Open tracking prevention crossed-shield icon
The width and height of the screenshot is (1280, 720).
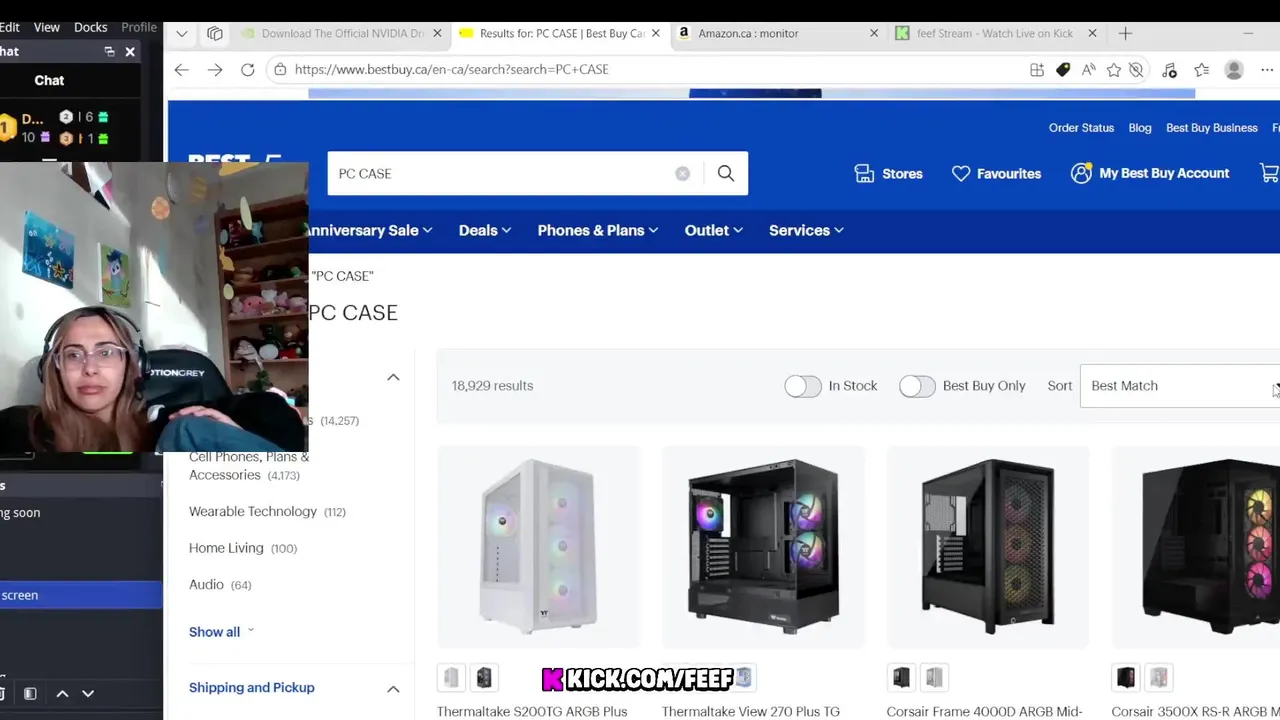(x=1136, y=69)
